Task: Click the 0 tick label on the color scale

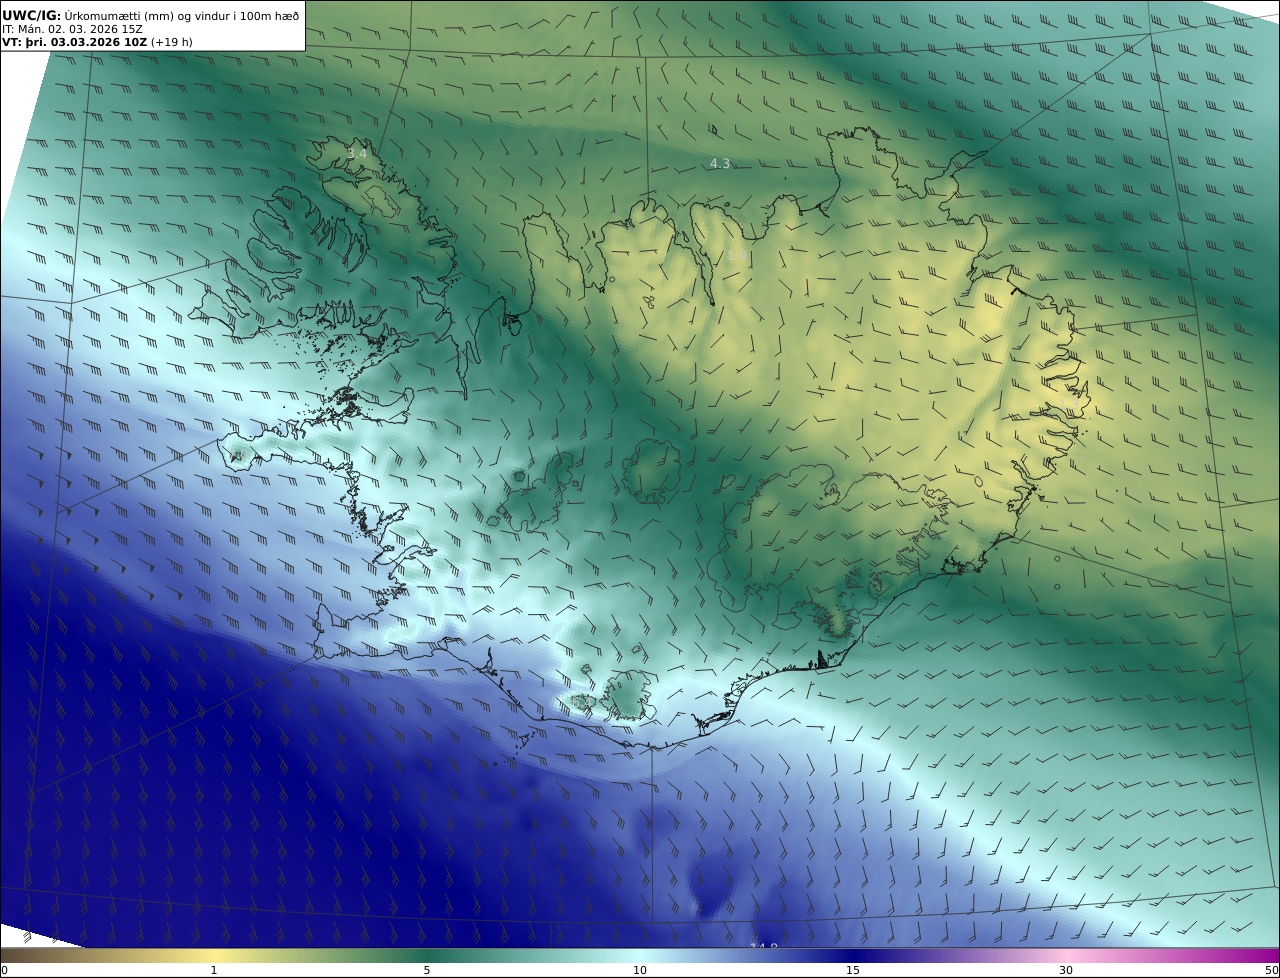Action: (4, 970)
